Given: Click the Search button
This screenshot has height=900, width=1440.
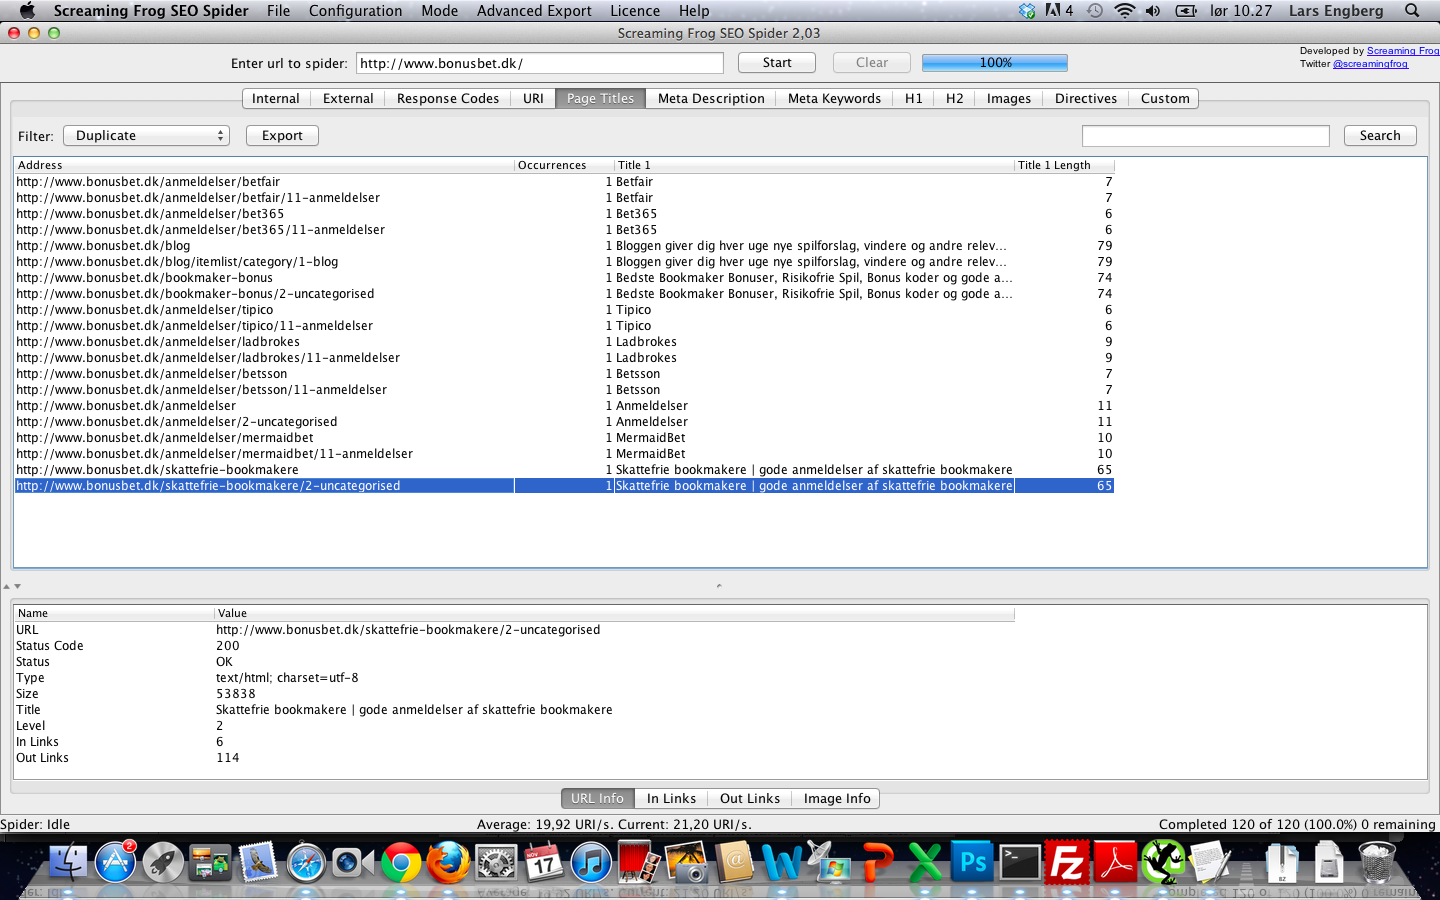Looking at the screenshot, I should [x=1380, y=135].
